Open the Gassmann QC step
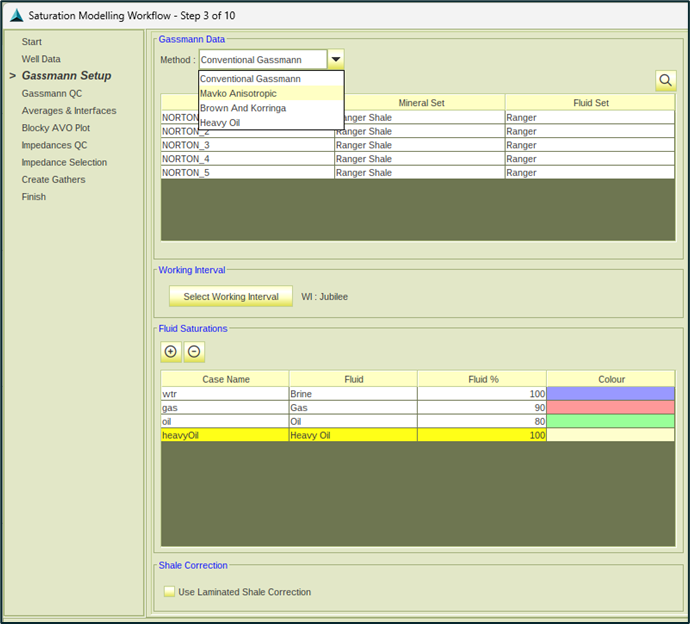Viewport: 690px width, 624px height. click(51, 93)
